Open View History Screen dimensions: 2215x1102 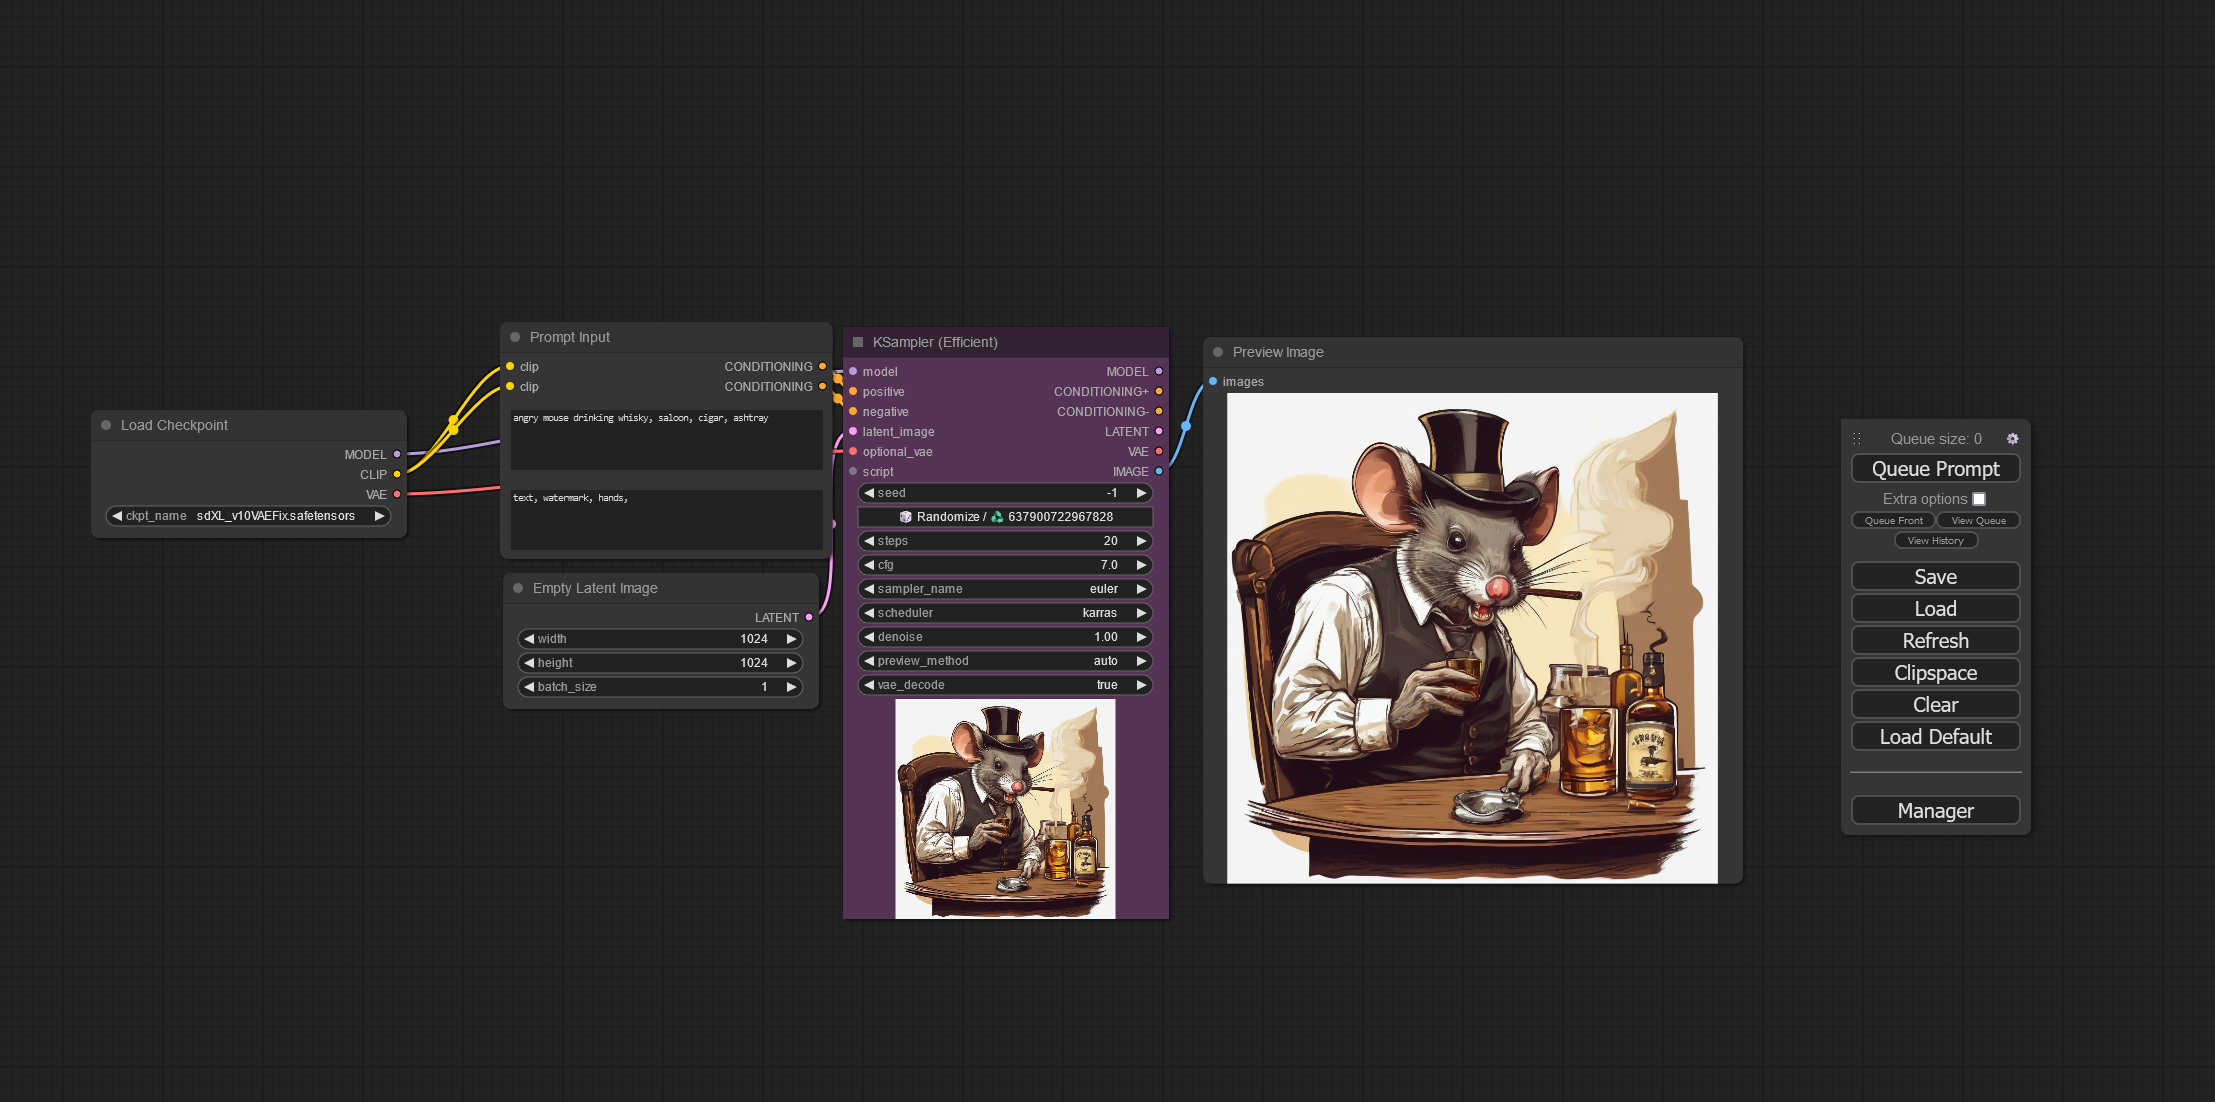pyautogui.click(x=1935, y=541)
